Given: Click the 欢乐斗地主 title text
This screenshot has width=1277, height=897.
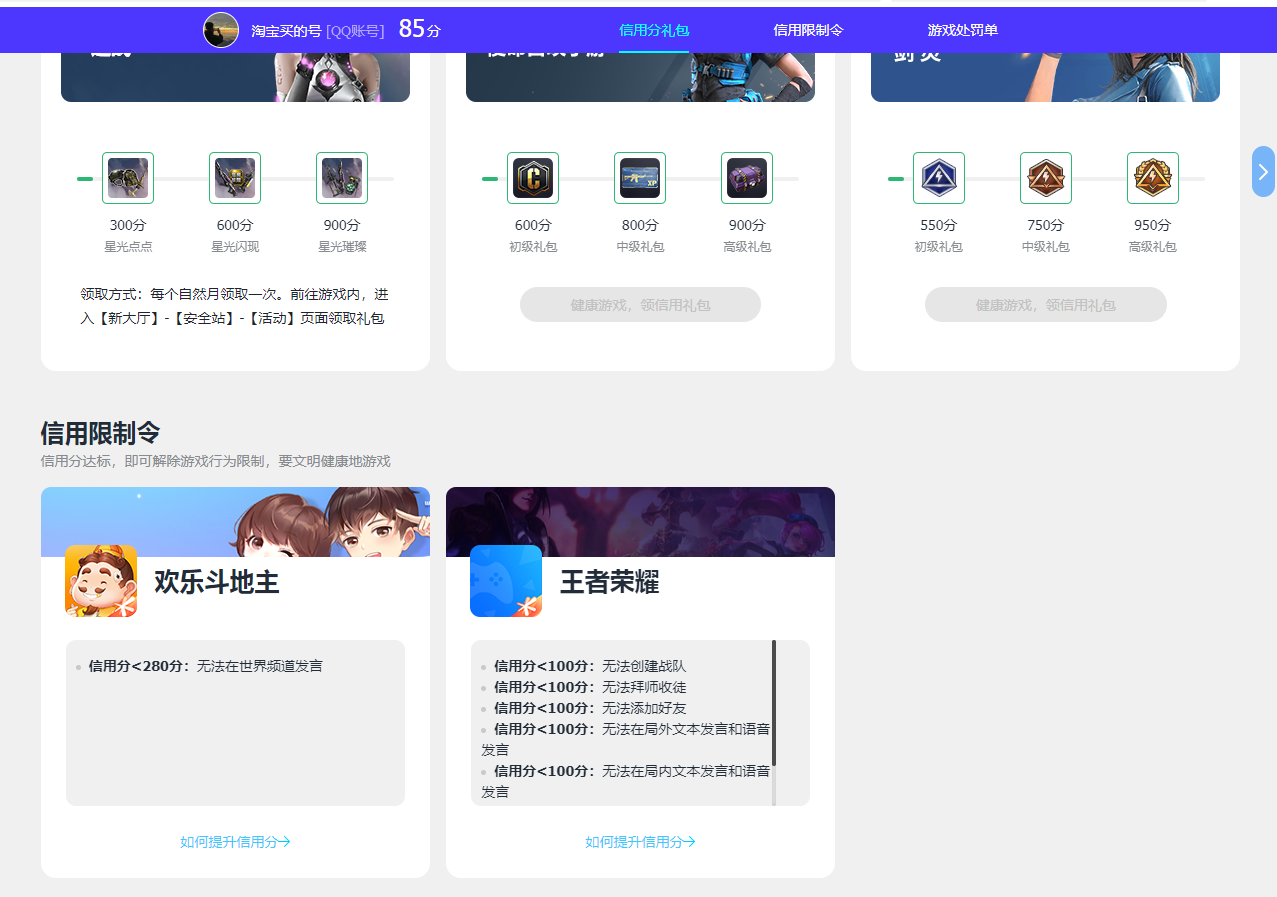Looking at the screenshot, I should pyautogui.click(x=216, y=582).
